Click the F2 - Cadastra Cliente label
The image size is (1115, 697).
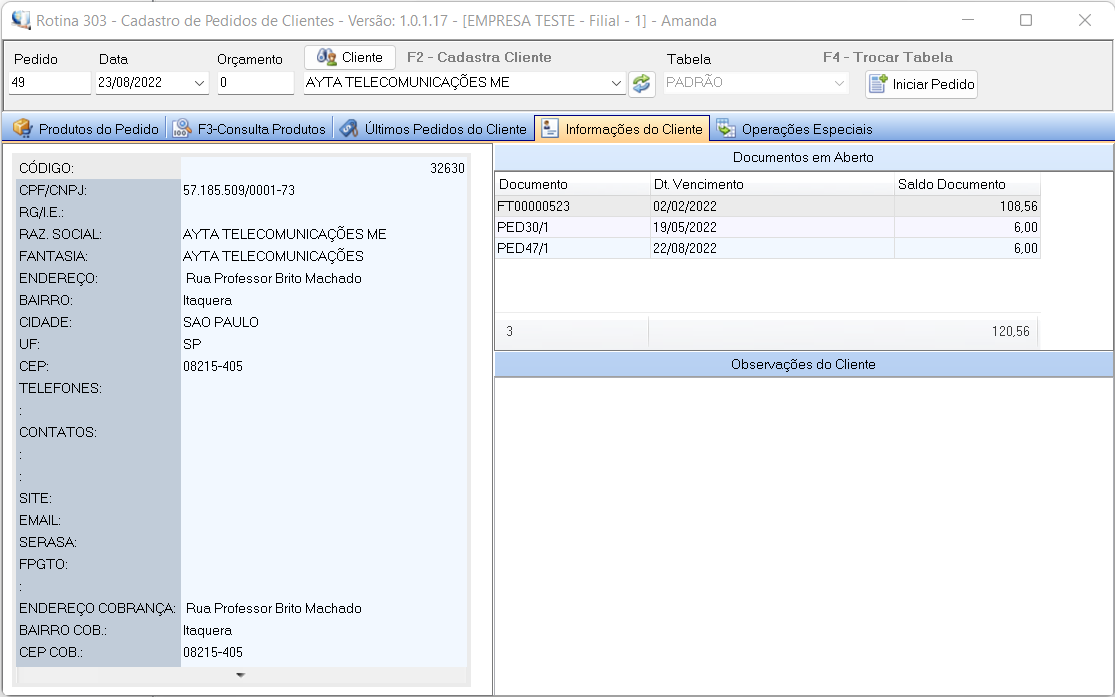479,57
